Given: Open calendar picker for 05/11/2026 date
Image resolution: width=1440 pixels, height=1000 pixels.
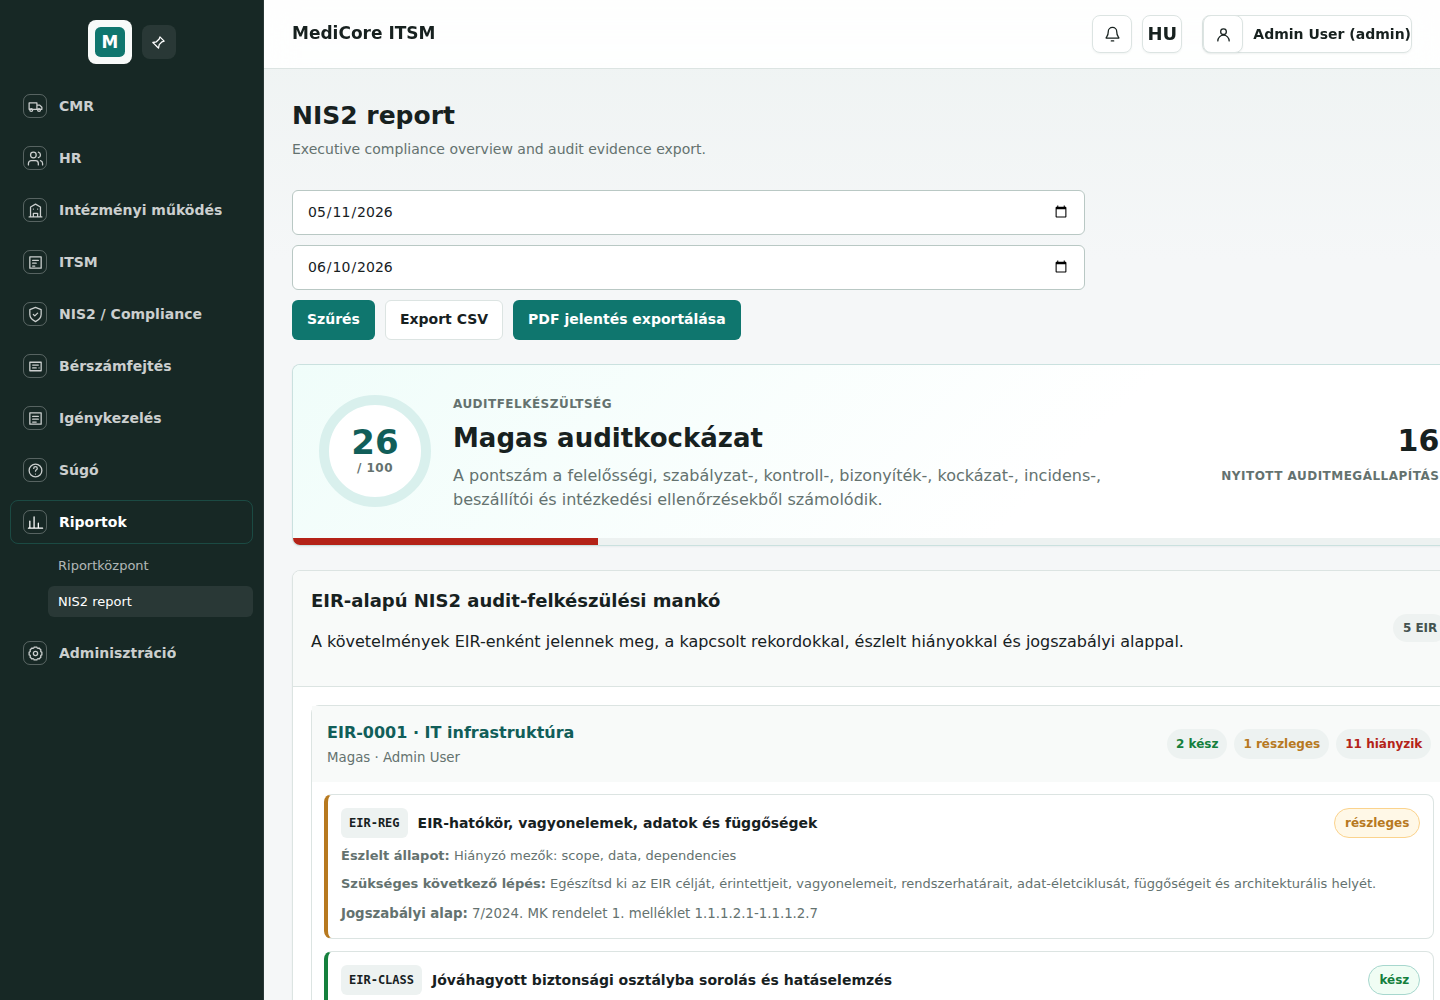Looking at the screenshot, I should click(x=1061, y=212).
